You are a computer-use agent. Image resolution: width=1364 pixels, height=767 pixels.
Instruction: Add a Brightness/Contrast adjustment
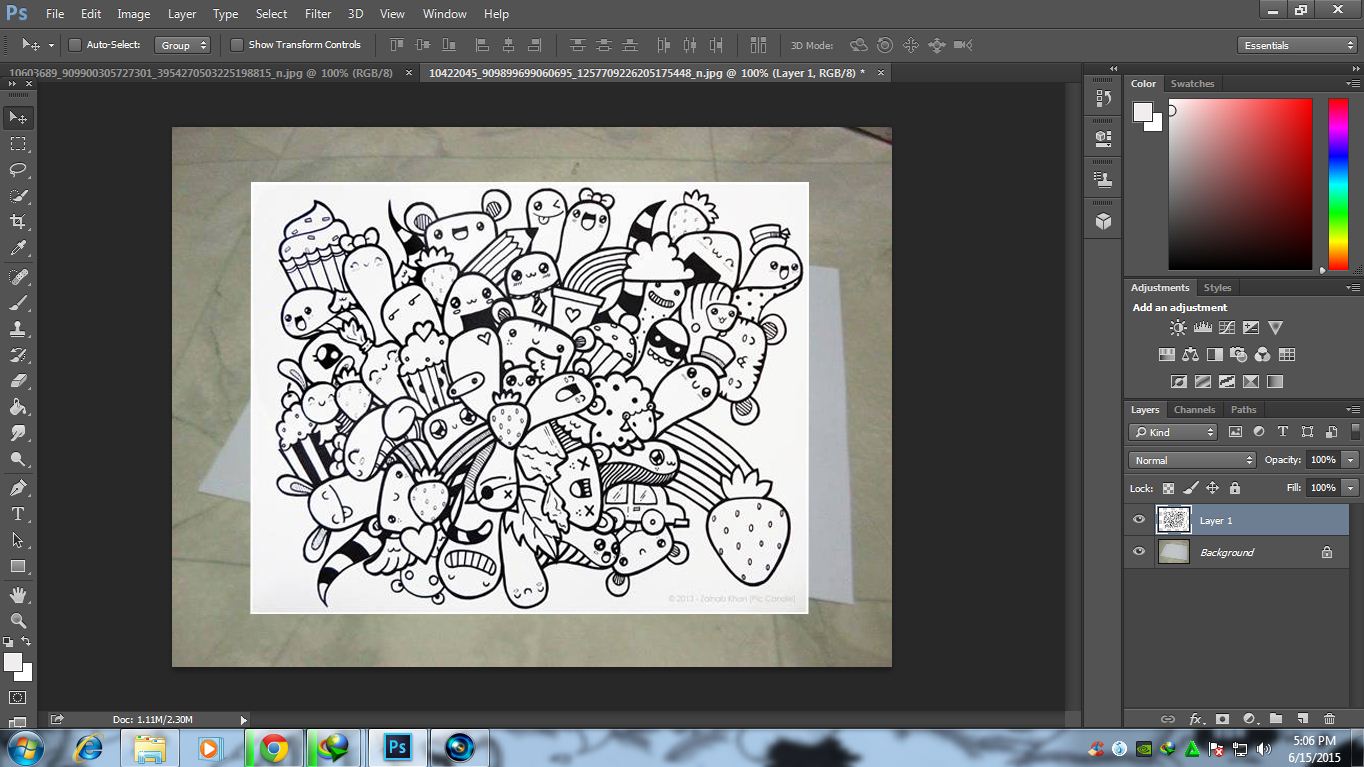click(1179, 328)
